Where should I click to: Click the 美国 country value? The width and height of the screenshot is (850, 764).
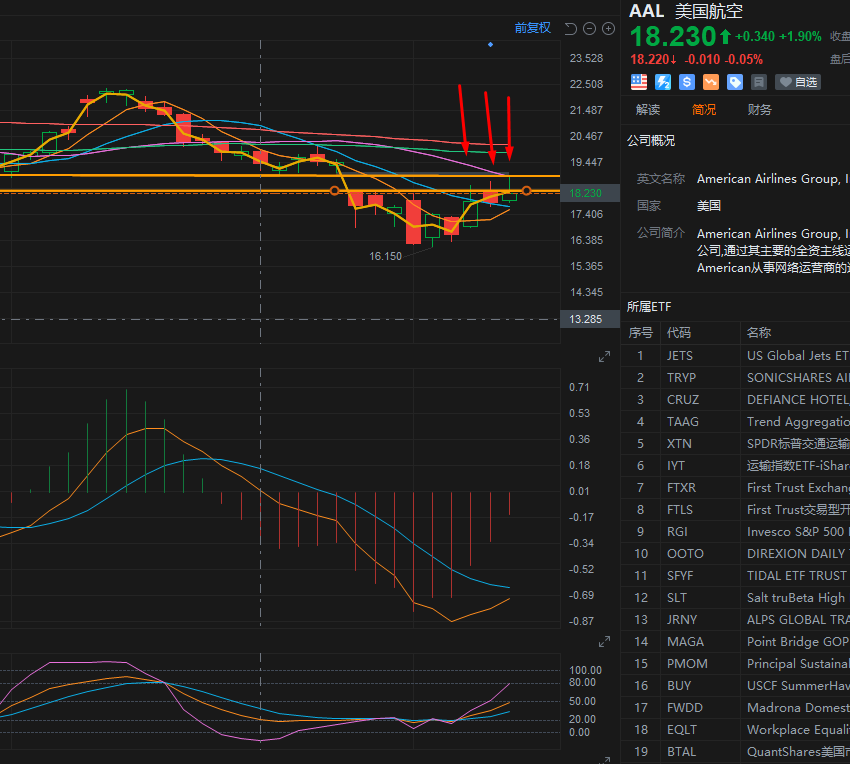[x=709, y=206]
